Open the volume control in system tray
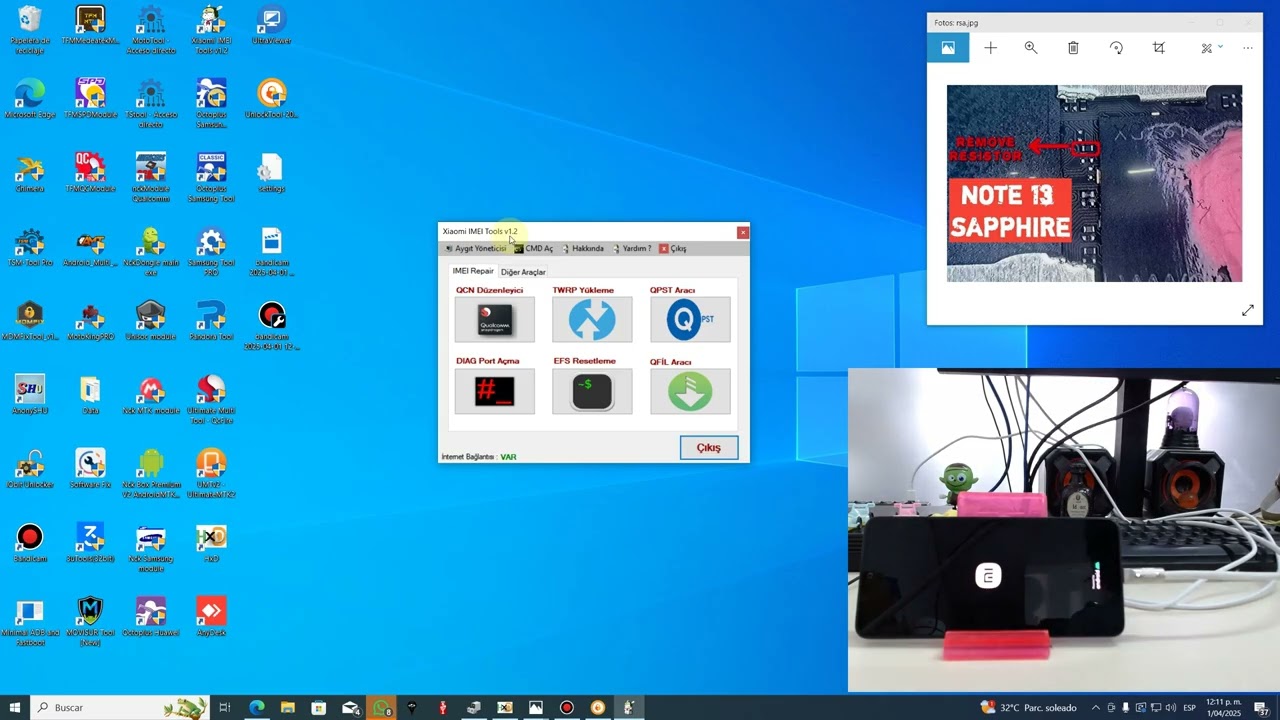The image size is (1280, 720). click(x=1172, y=707)
